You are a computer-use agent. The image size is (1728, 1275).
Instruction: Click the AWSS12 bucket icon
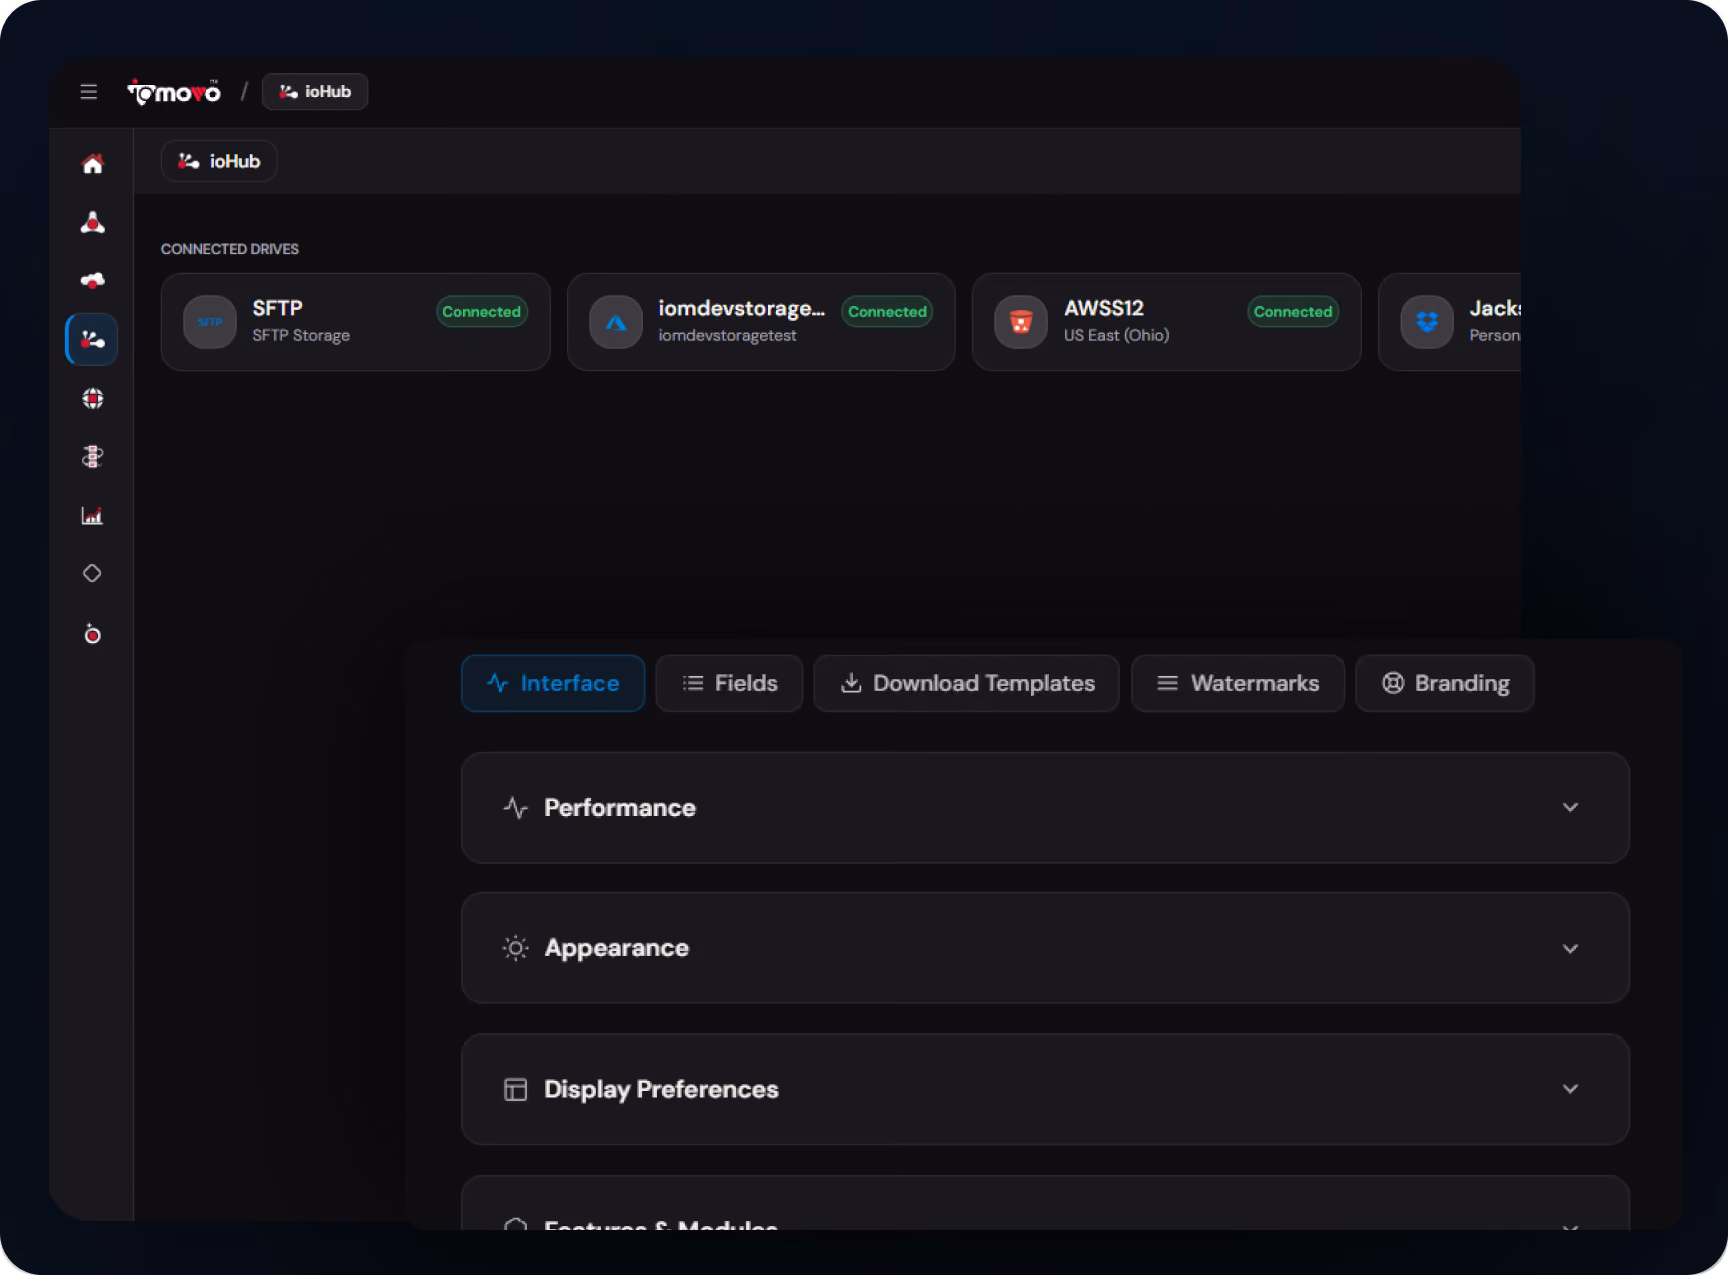pos(1021,322)
